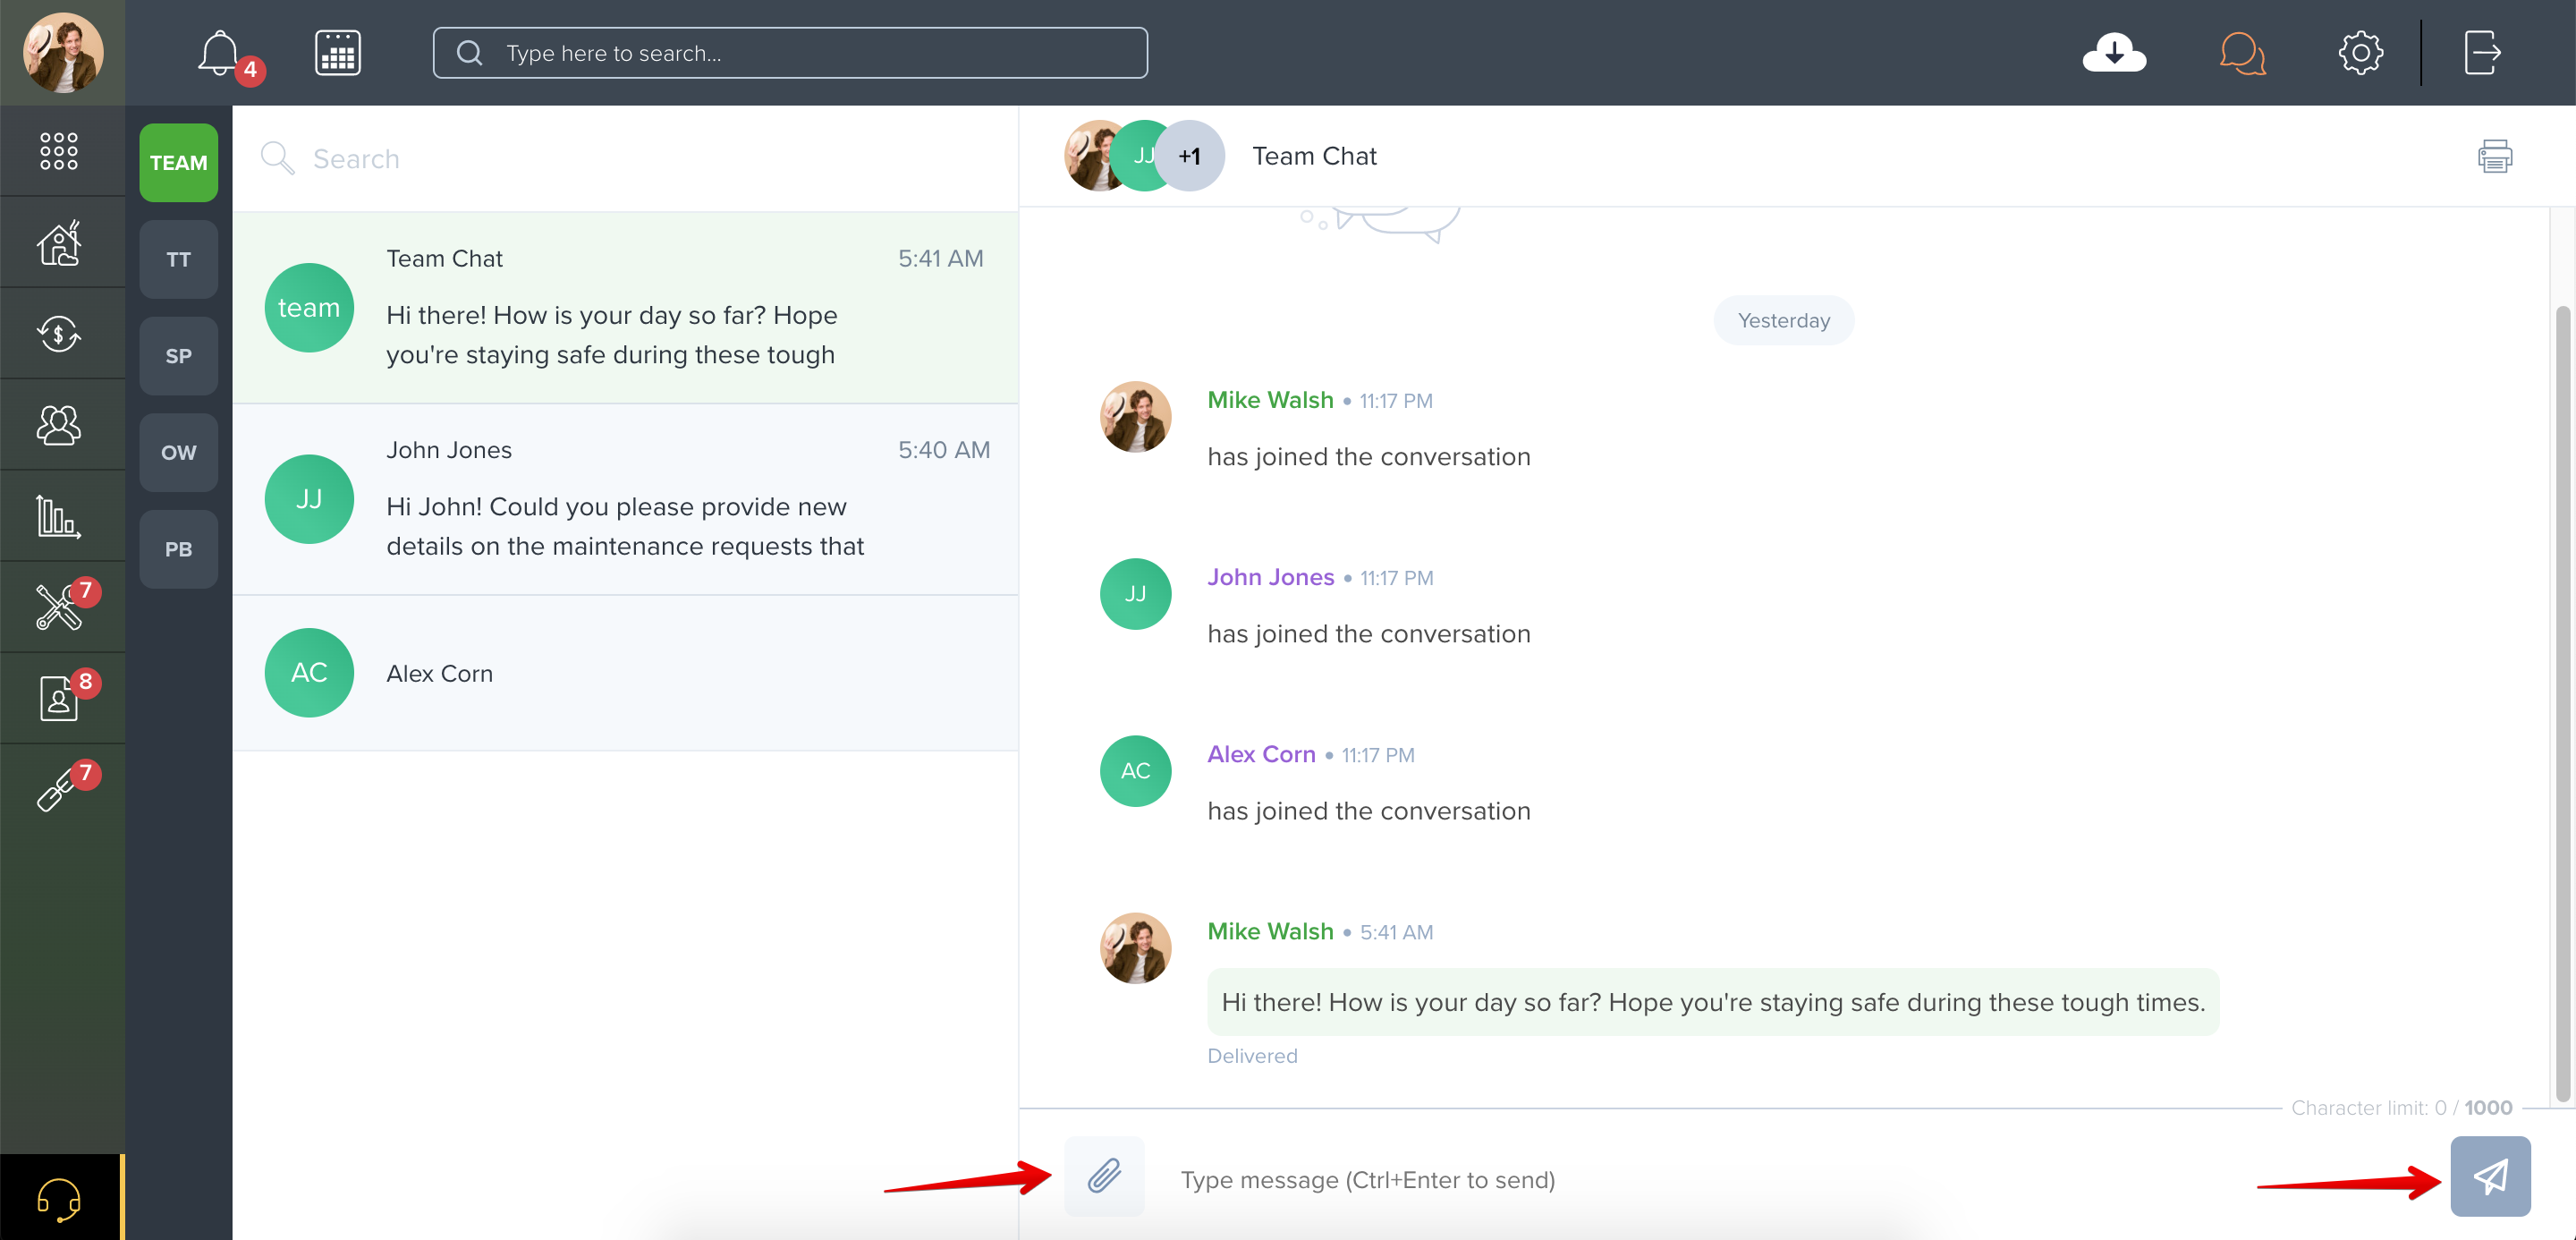Screen dimensions: 2576x1240
Task: Open the Alex Corn conversation in list
Action: point(625,673)
